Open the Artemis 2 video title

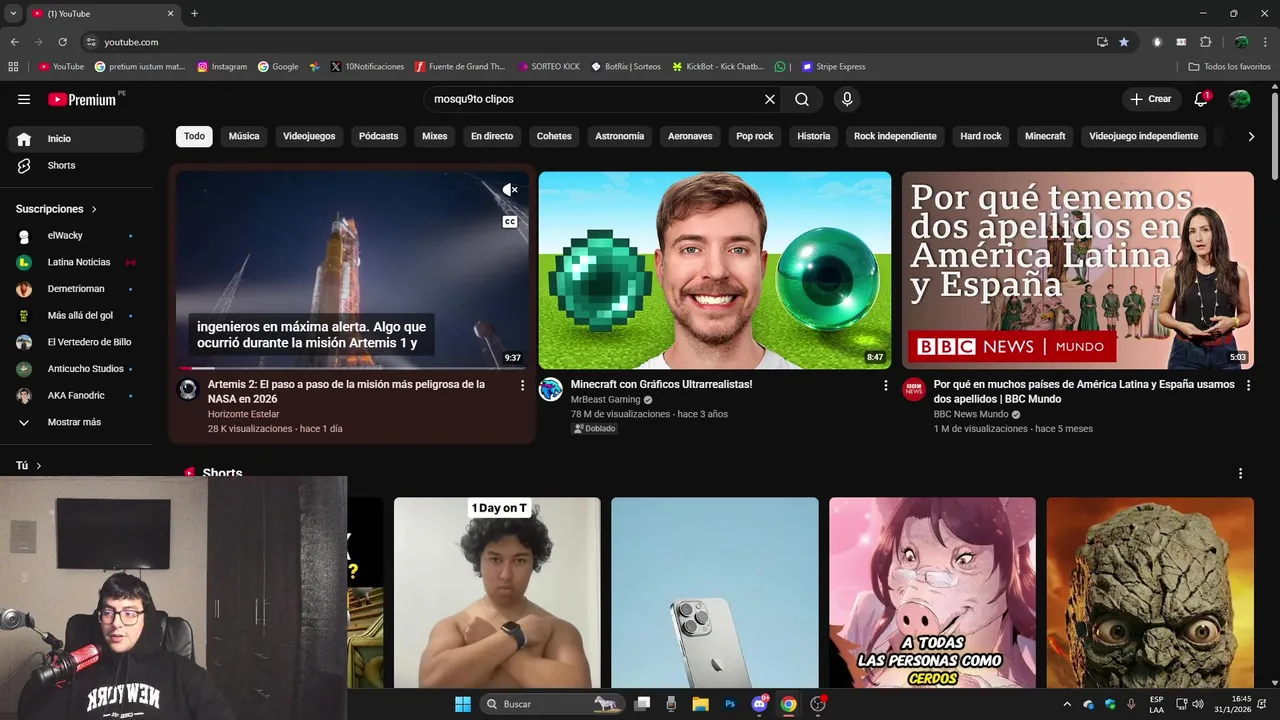[346, 391]
